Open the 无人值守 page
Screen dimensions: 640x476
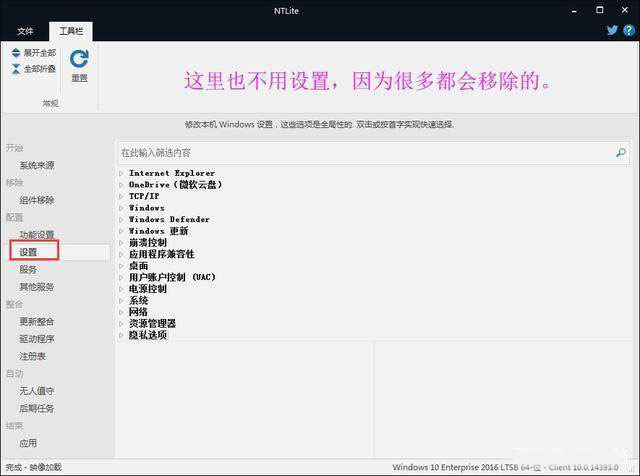pyautogui.click(x=37, y=391)
